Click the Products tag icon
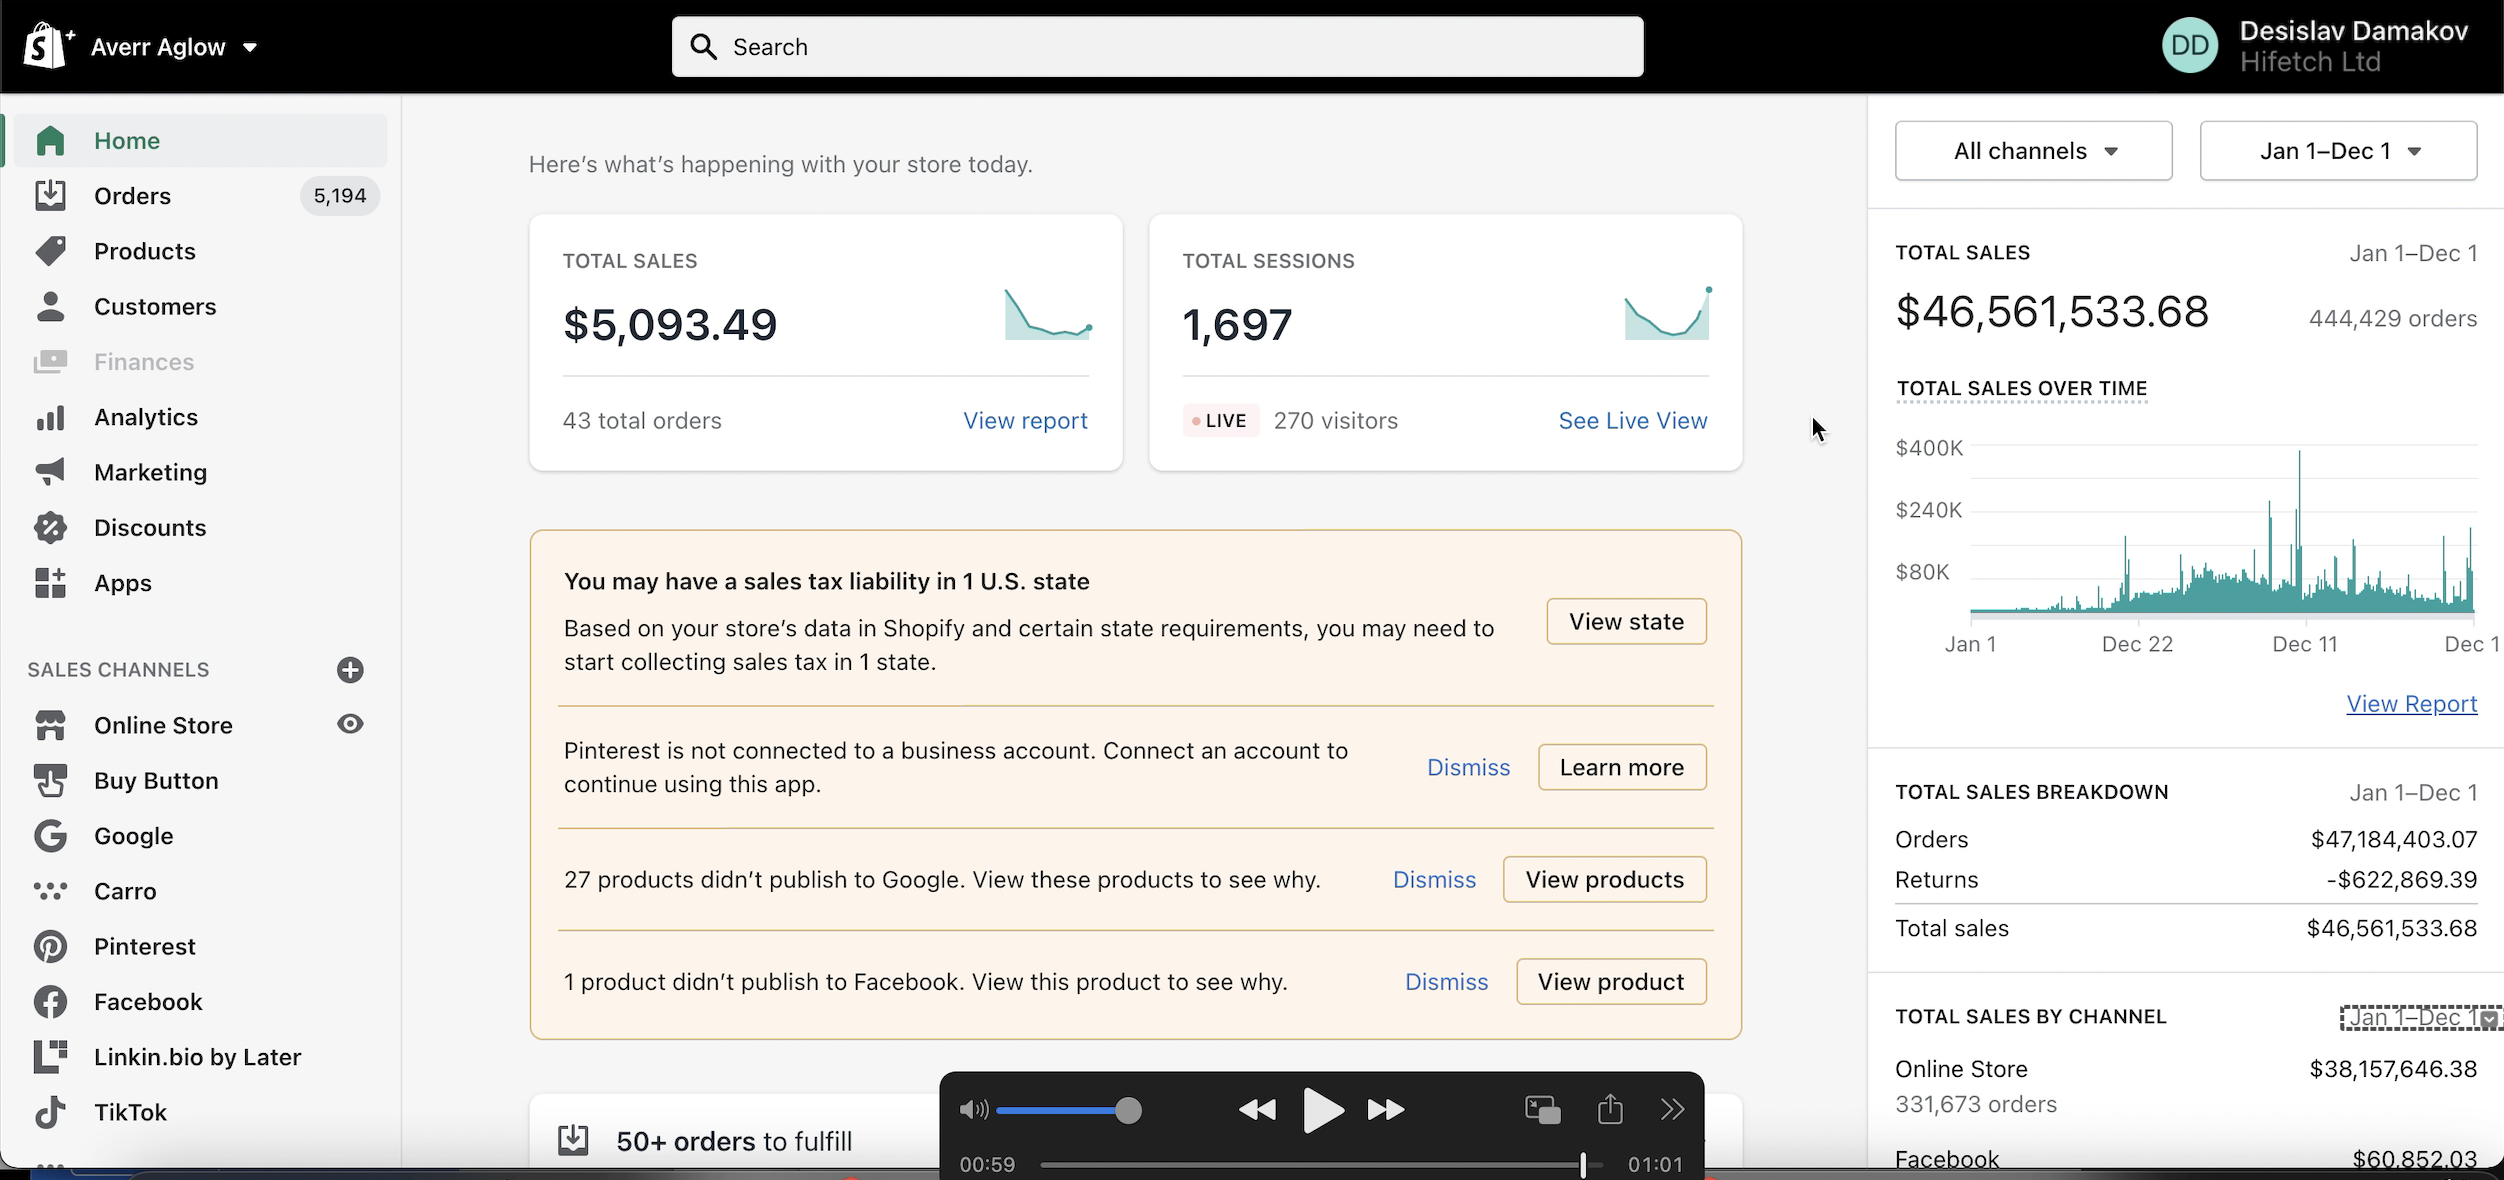 (50, 251)
